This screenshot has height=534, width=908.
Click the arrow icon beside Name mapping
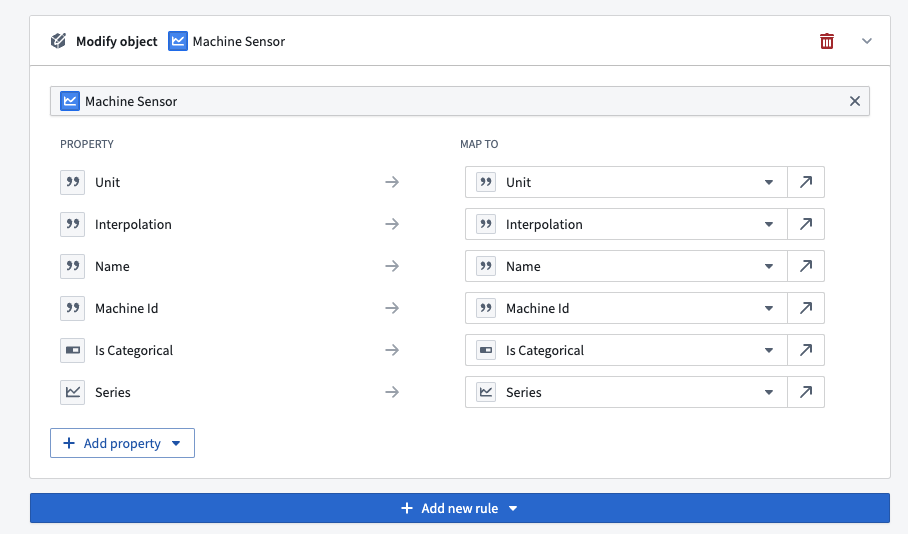[806, 266]
